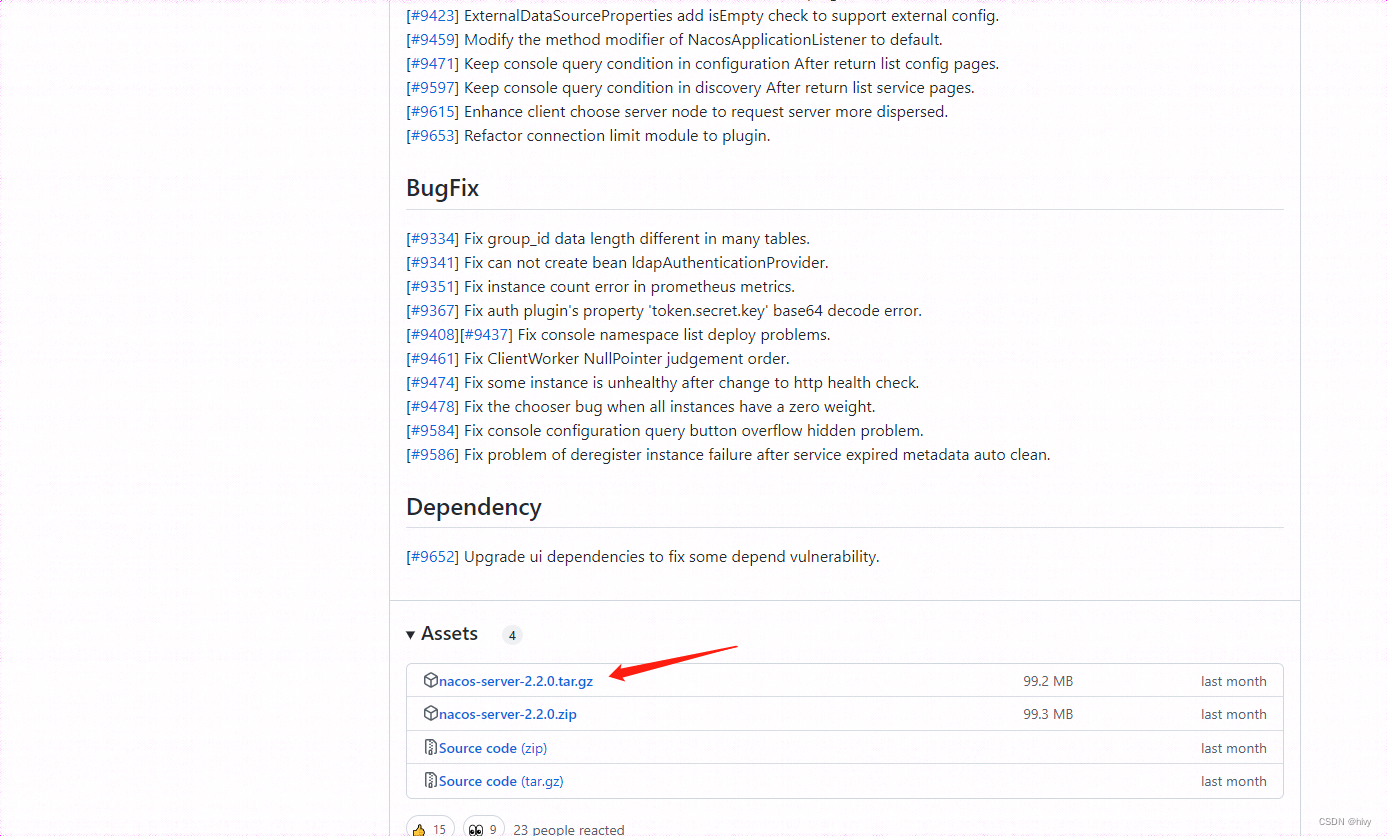Open issue #9652 about ui dependencies

pos(432,557)
